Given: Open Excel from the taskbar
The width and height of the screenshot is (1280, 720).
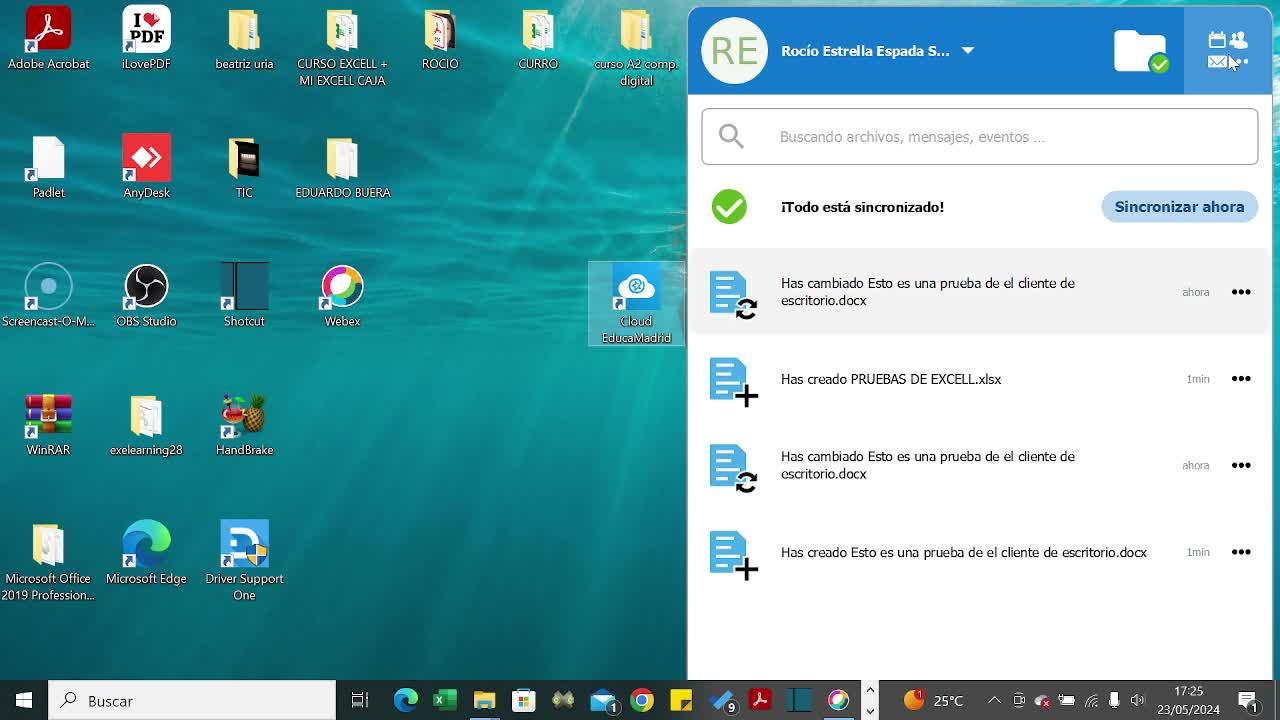Looking at the screenshot, I should point(444,700).
